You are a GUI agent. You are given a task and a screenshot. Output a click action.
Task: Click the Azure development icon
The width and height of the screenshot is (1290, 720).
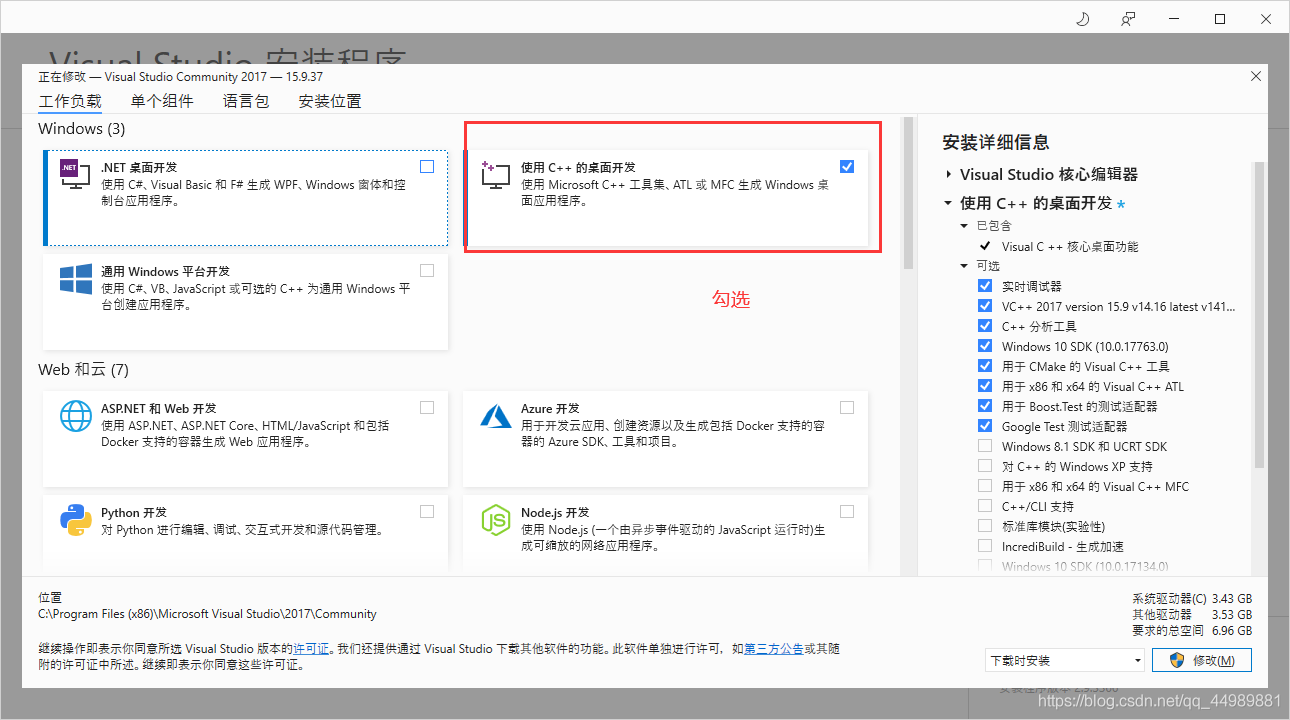(x=496, y=416)
